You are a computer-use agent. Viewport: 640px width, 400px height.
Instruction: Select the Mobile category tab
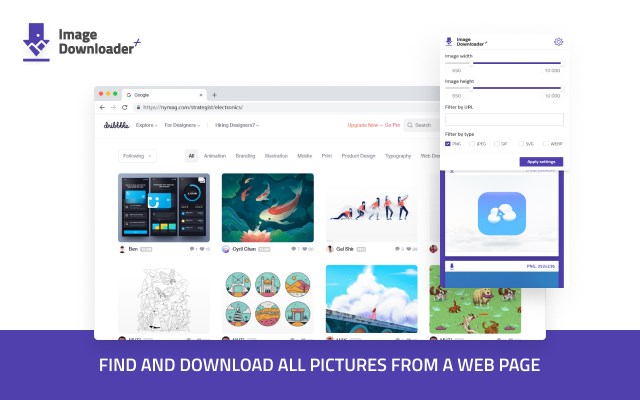coord(304,156)
